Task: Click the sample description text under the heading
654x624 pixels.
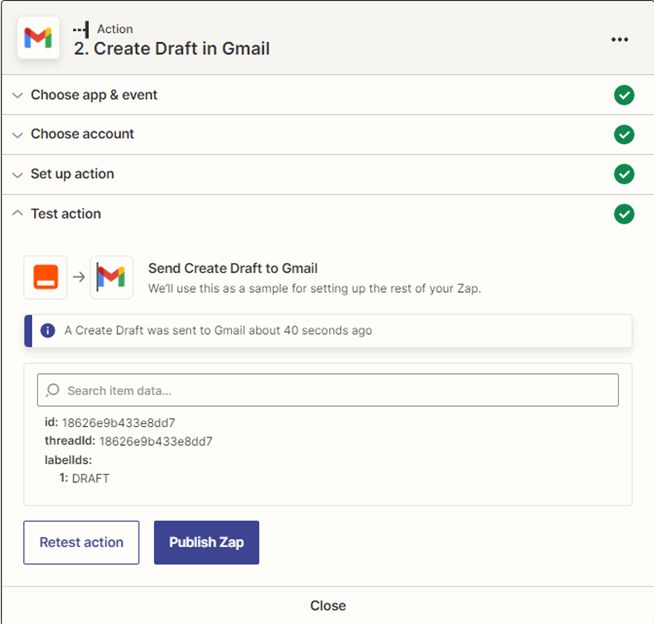Action: pyautogui.click(x=314, y=288)
